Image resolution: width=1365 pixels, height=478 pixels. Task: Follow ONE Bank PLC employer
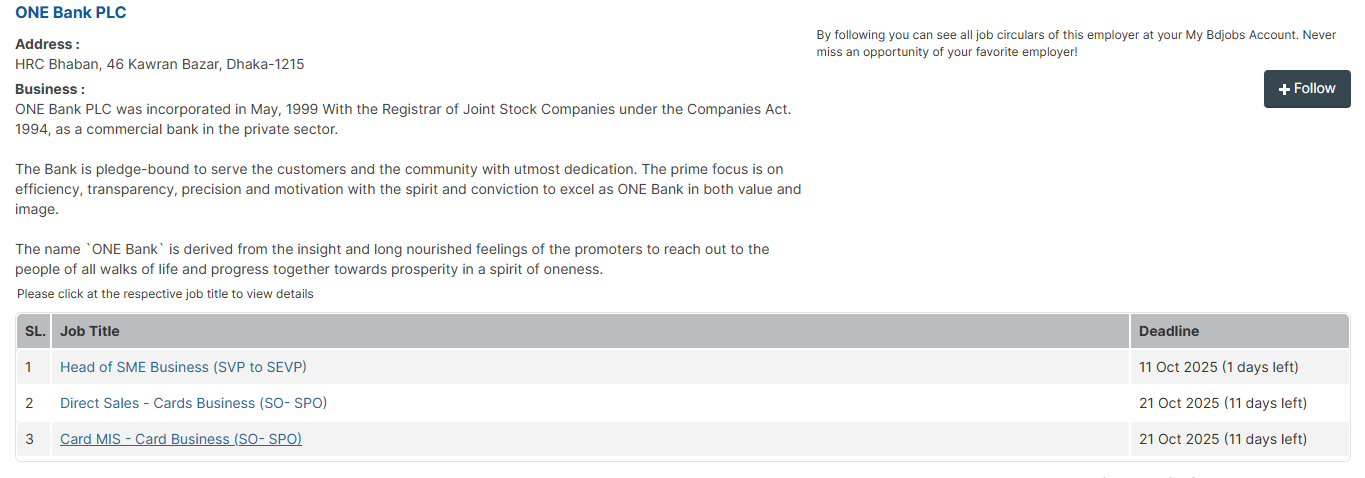point(1307,89)
